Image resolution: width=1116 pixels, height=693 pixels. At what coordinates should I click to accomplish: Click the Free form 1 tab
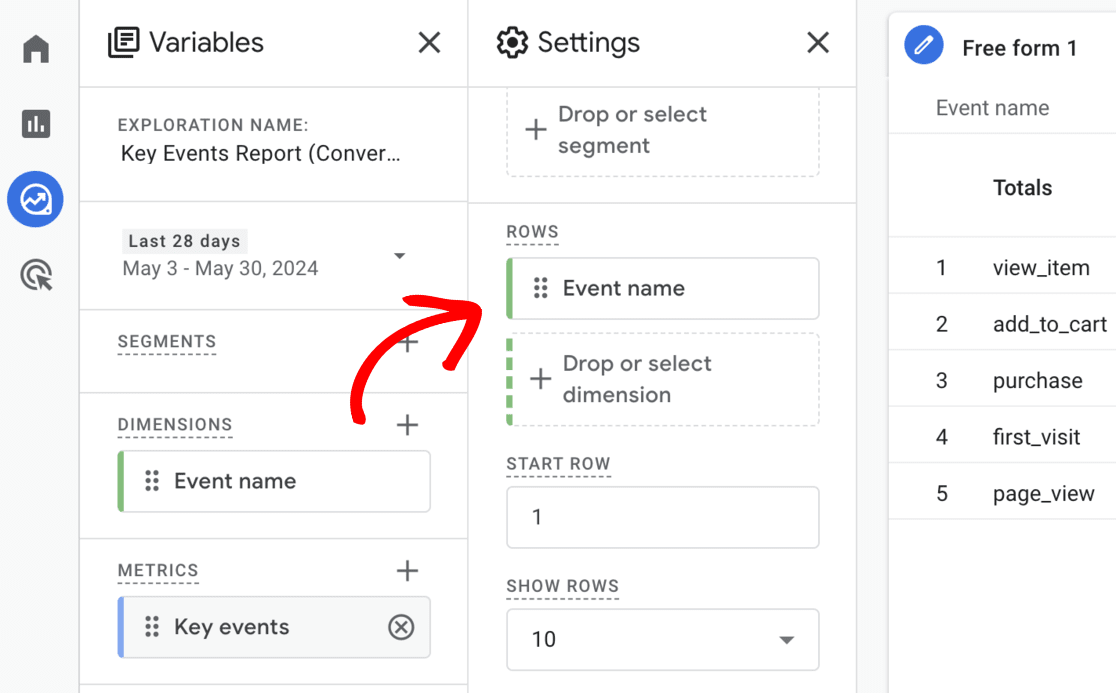[x=1018, y=48]
